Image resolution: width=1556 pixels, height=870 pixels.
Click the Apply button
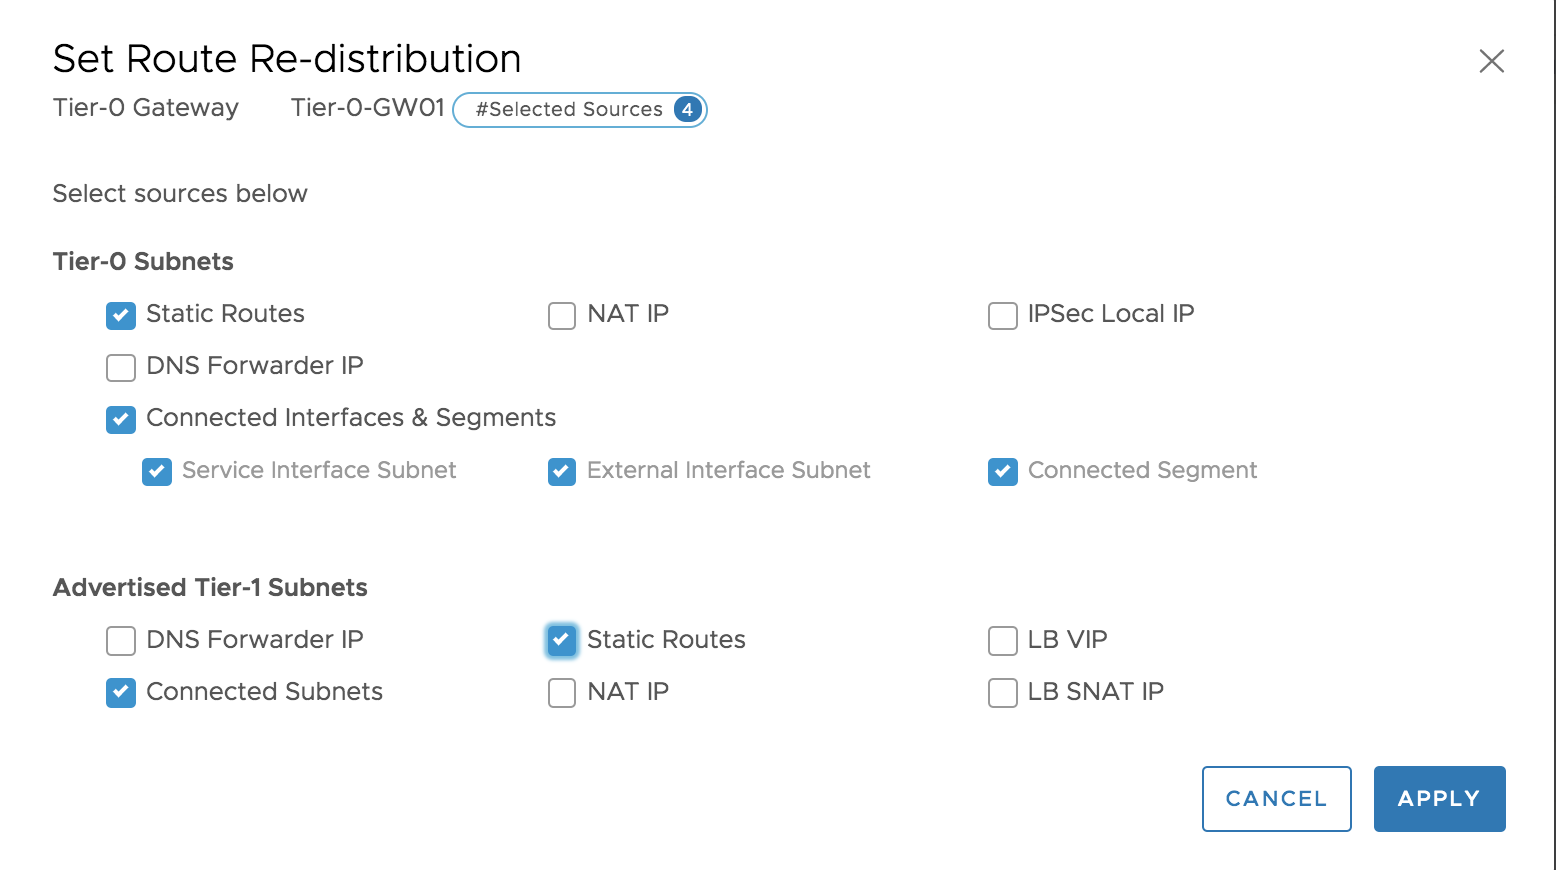pos(1439,799)
